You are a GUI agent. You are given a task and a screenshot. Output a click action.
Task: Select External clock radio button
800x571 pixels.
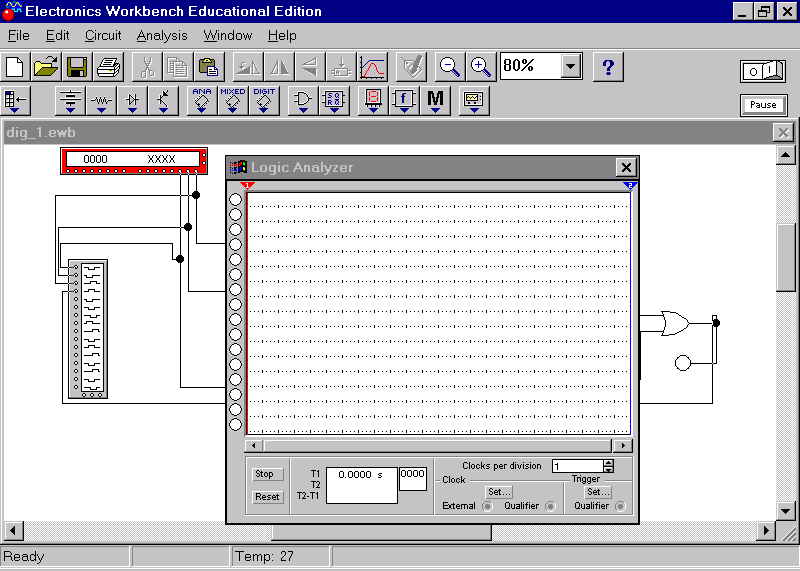pos(487,506)
